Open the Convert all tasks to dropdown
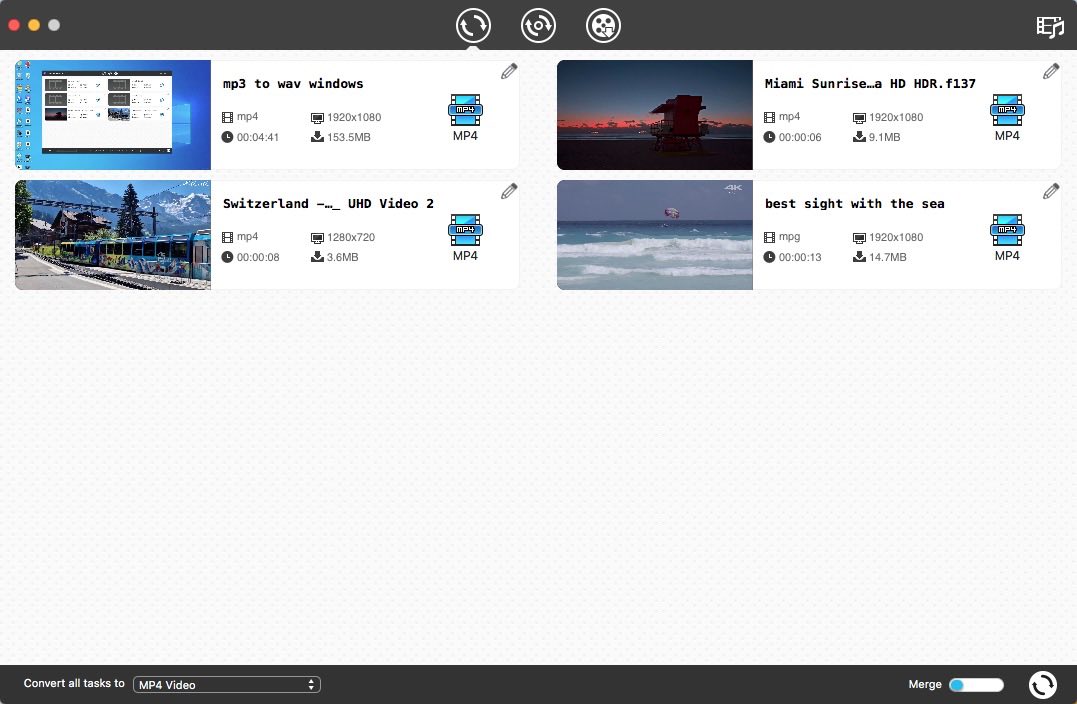Image resolution: width=1077 pixels, height=704 pixels. [226, 684]
